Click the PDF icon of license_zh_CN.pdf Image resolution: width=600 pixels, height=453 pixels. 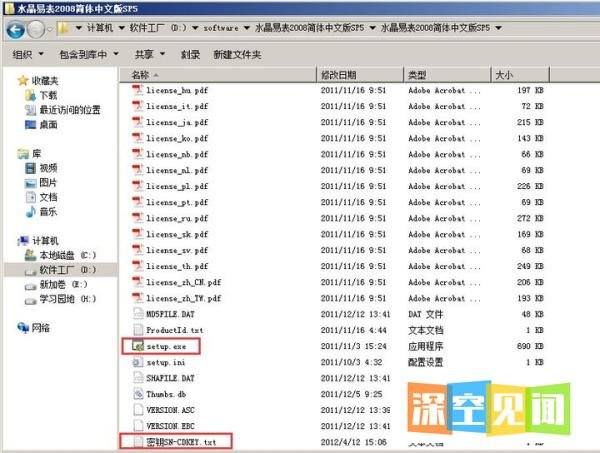(x=137, y=282)
